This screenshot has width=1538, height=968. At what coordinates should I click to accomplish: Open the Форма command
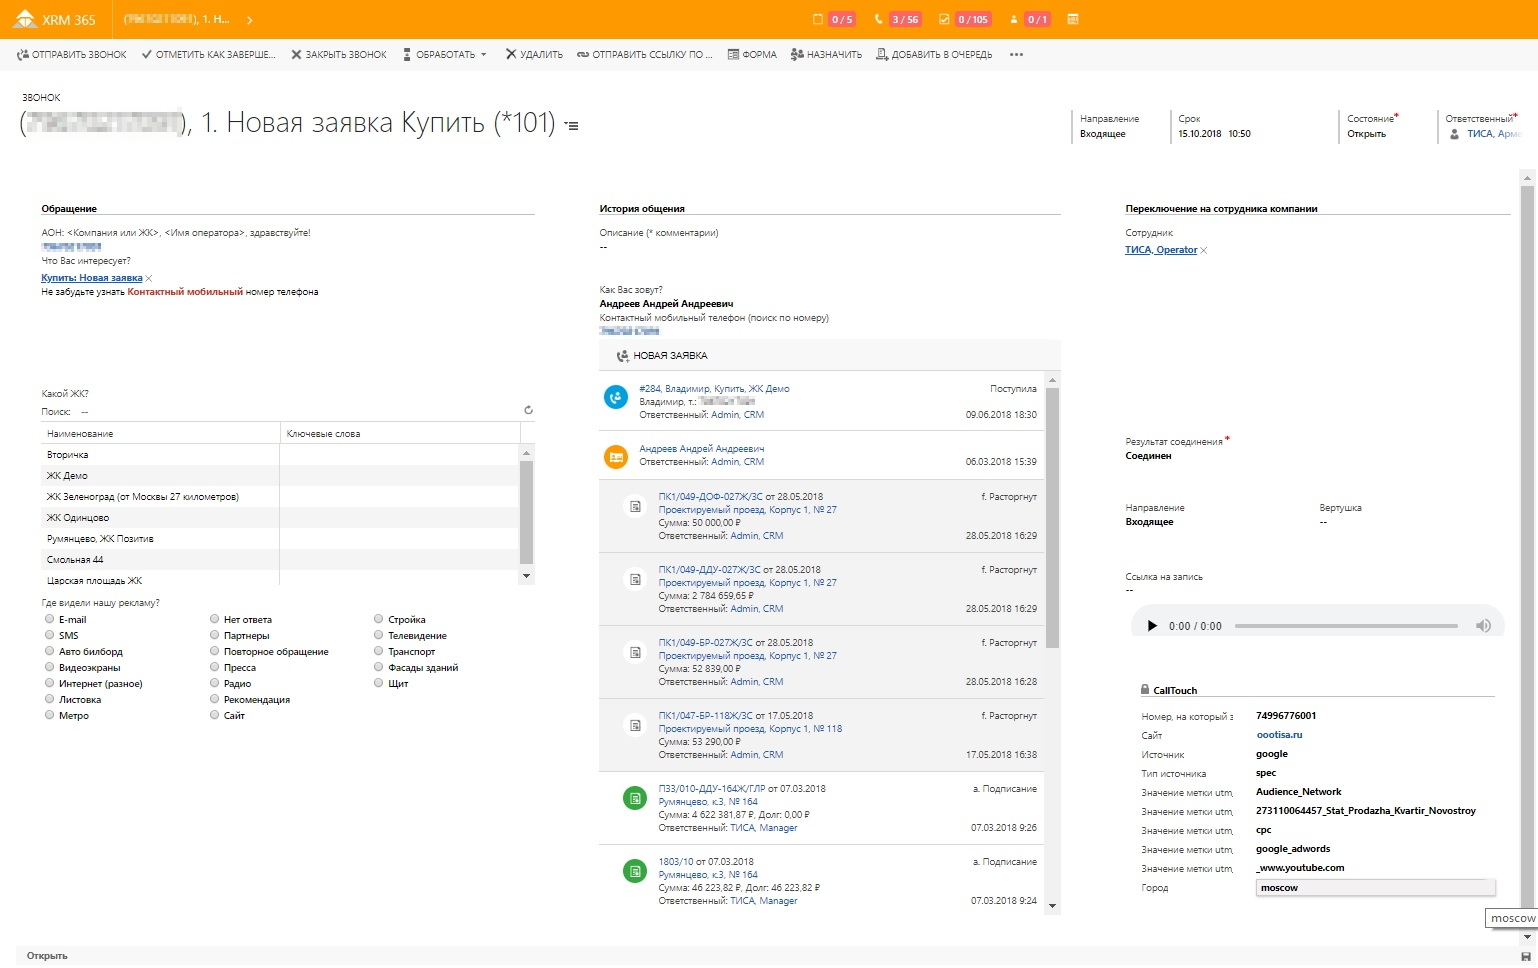(x=752, y=55)
